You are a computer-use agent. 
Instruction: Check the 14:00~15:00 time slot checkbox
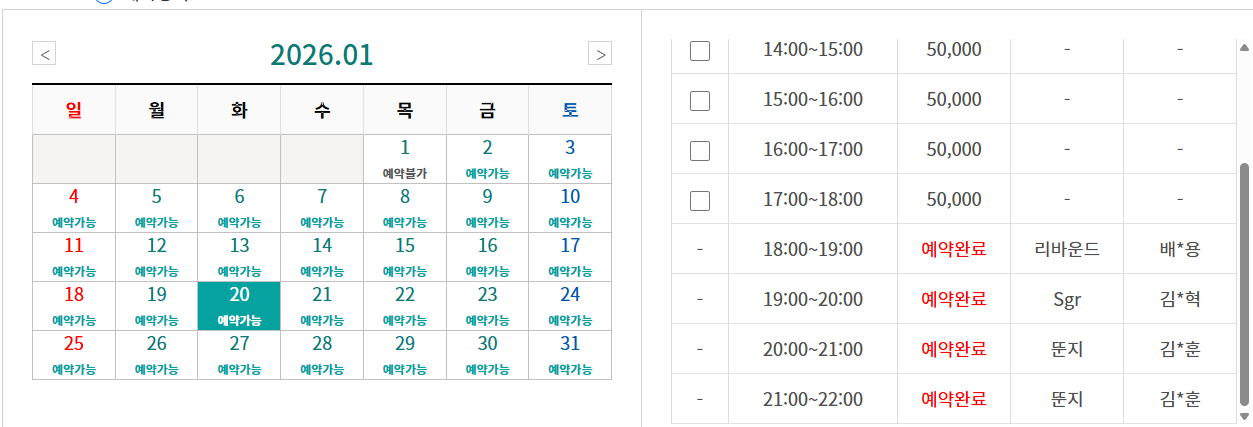click(700, 51)
